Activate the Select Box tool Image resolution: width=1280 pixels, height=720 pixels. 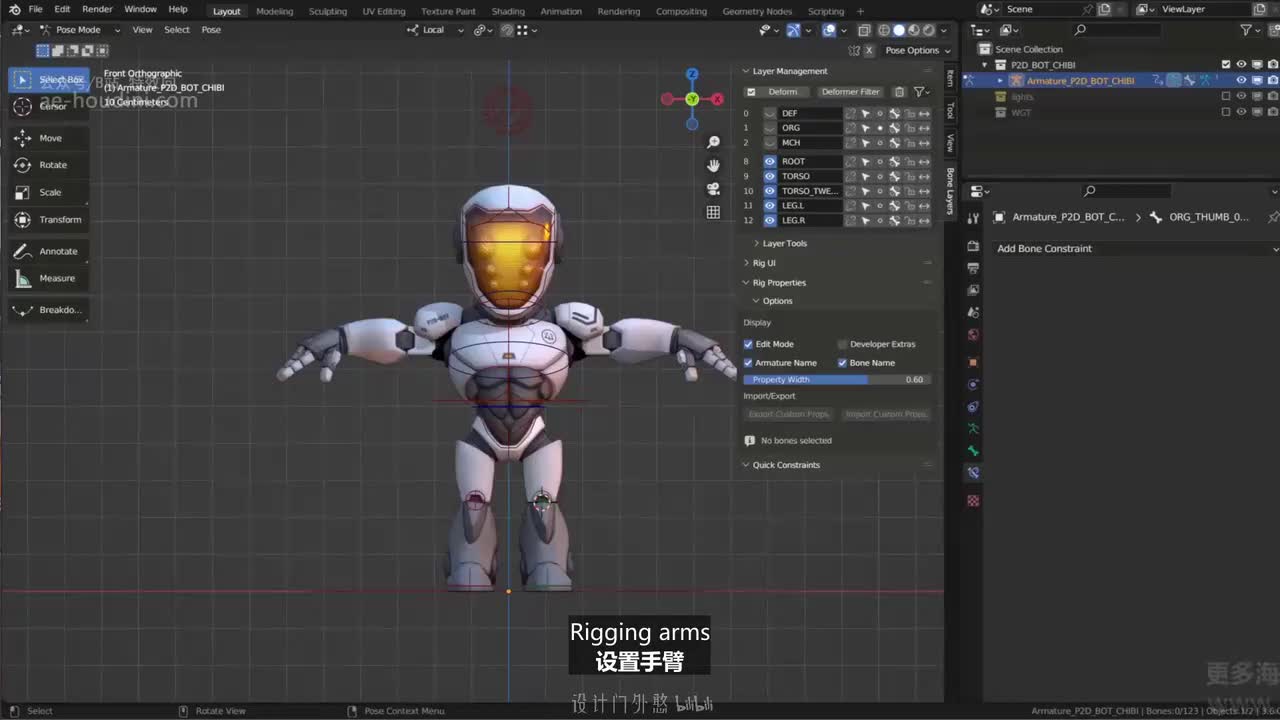pyautogui.click(x=48, y=79)
